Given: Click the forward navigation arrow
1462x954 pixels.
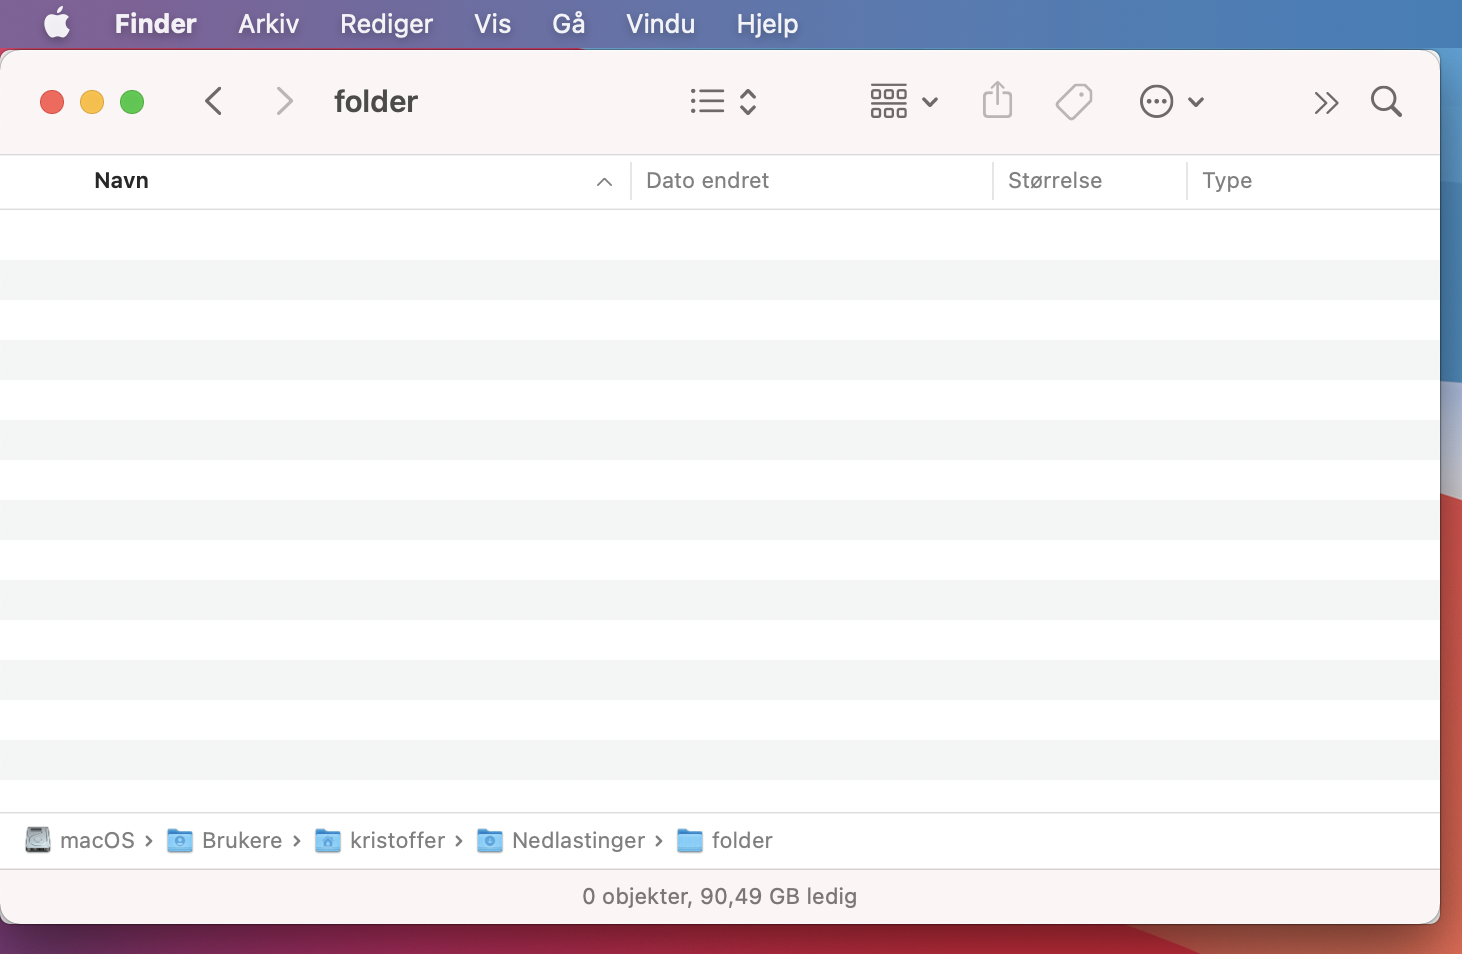Looking at the screenshot, I should pyautogui.click(x=285, y=101).
